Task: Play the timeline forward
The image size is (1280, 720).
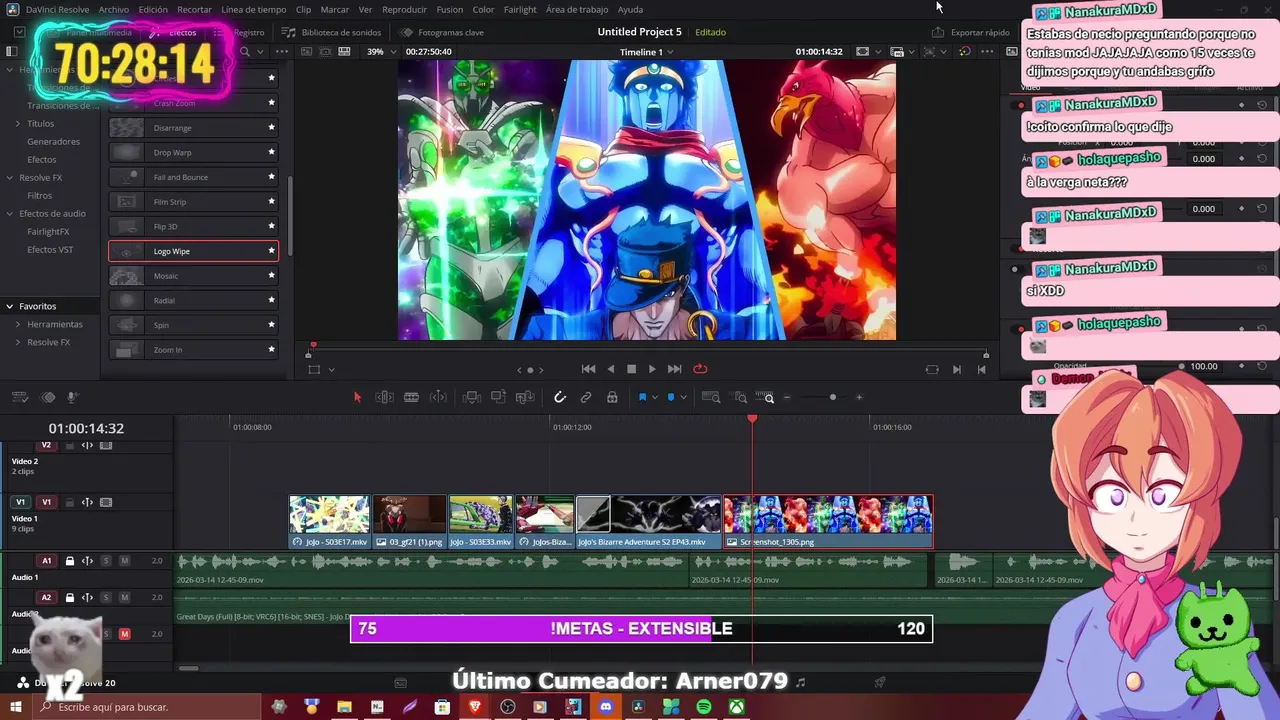Action: click(652, 369)
